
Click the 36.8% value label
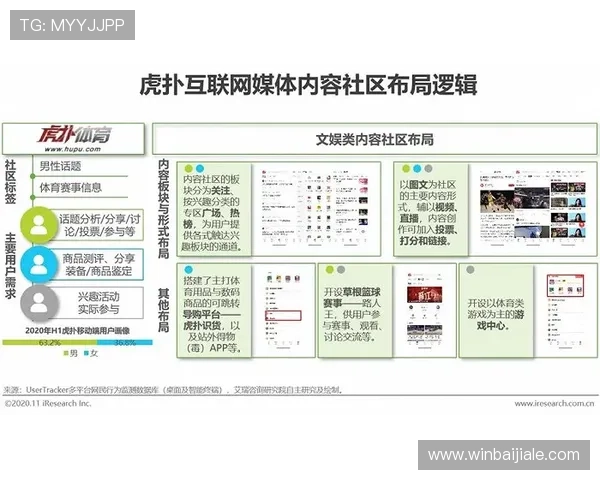125,343
